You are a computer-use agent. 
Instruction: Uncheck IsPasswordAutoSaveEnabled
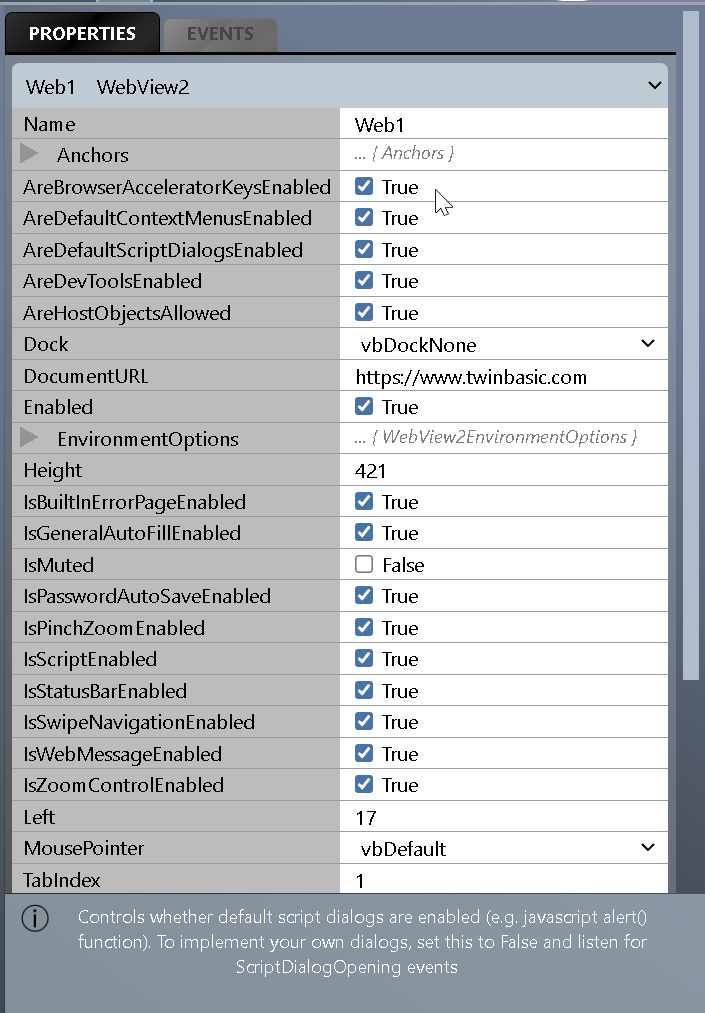coord(364,595)
